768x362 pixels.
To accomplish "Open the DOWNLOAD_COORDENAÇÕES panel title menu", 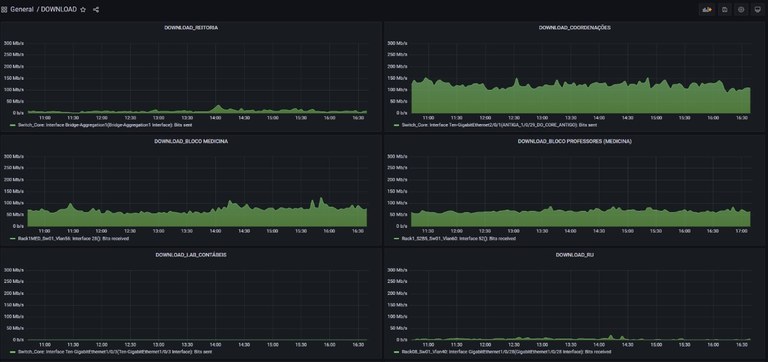I will tap(575, 28).
